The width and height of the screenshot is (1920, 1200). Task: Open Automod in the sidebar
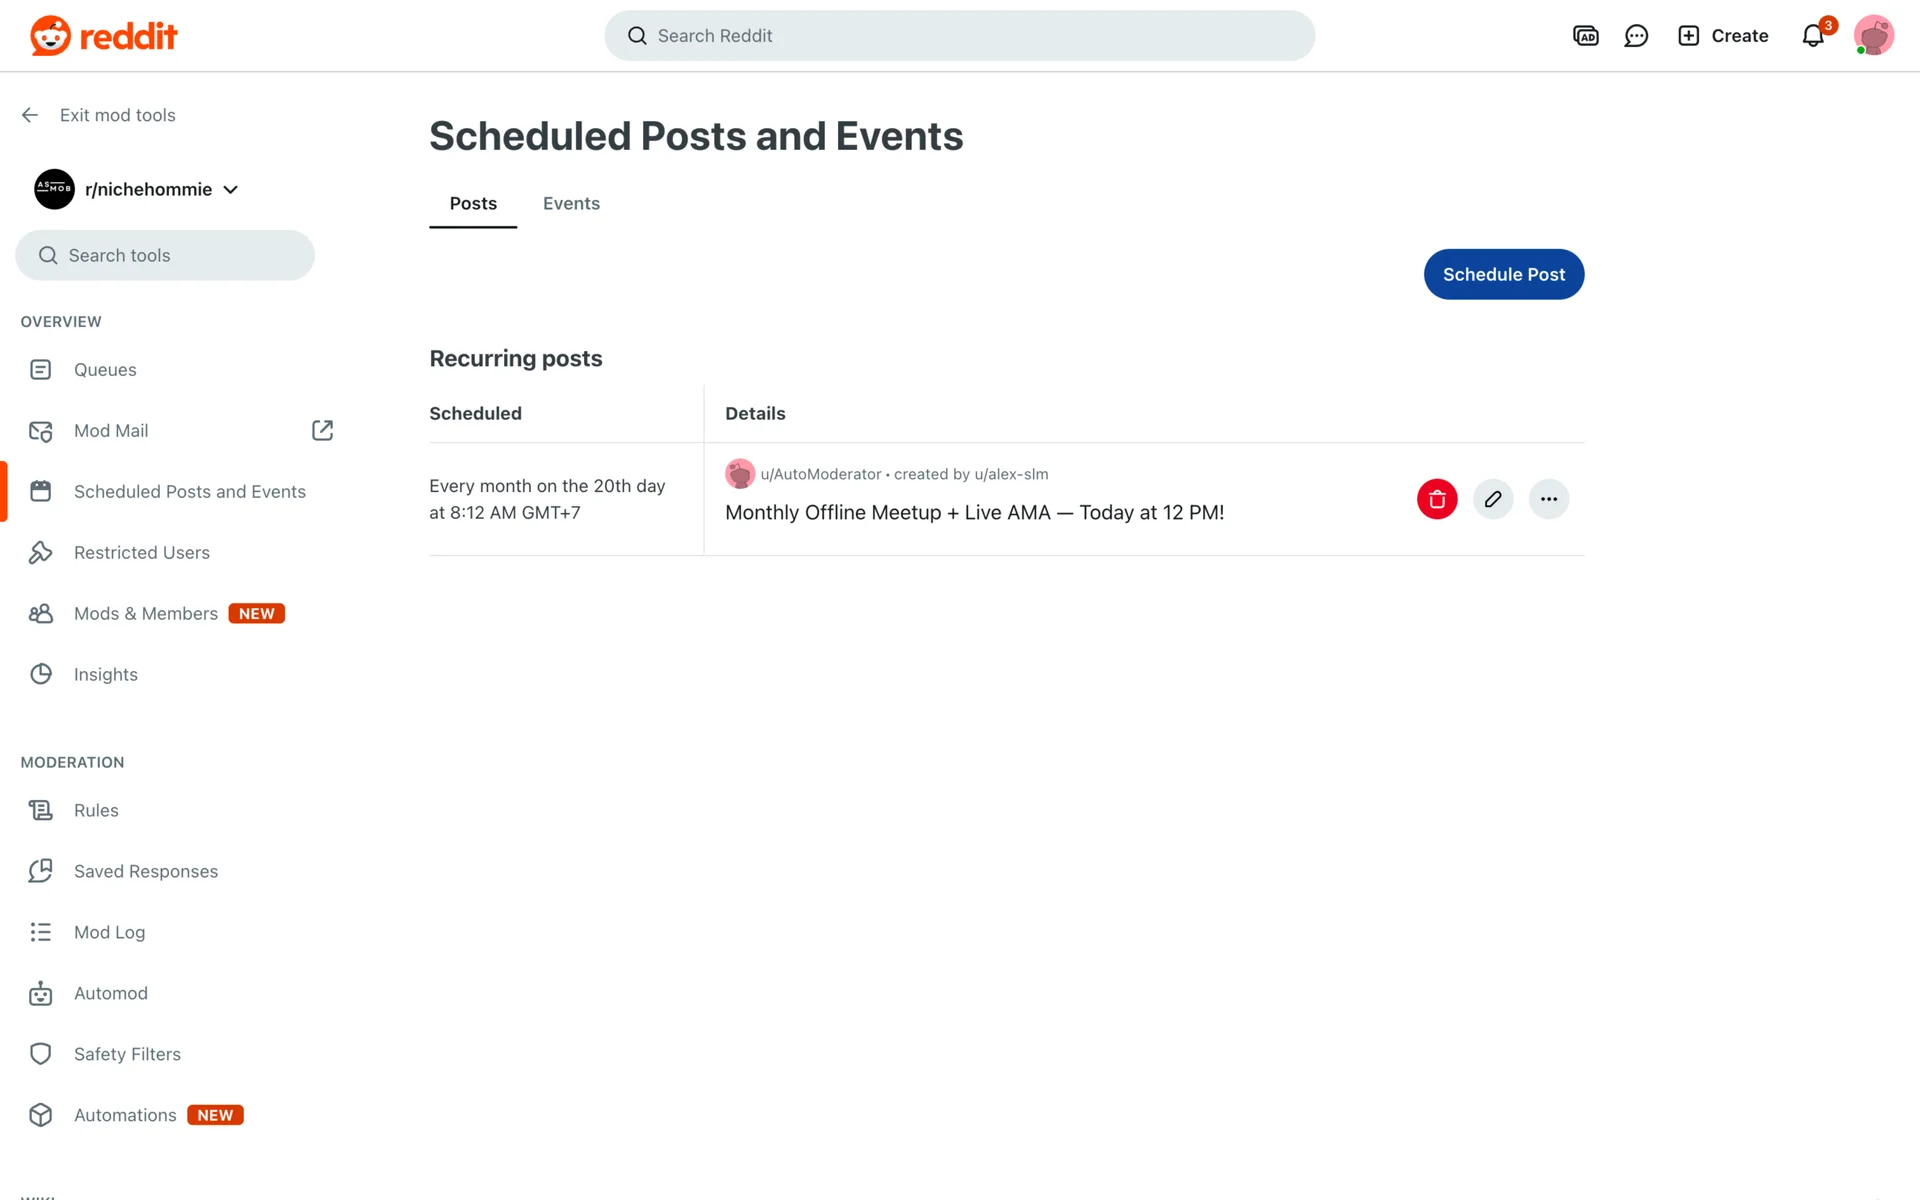(x=111, y=993)
